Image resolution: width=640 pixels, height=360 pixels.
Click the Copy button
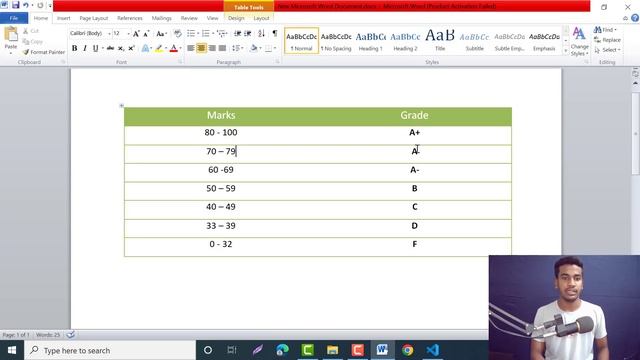tap(33, 42)
